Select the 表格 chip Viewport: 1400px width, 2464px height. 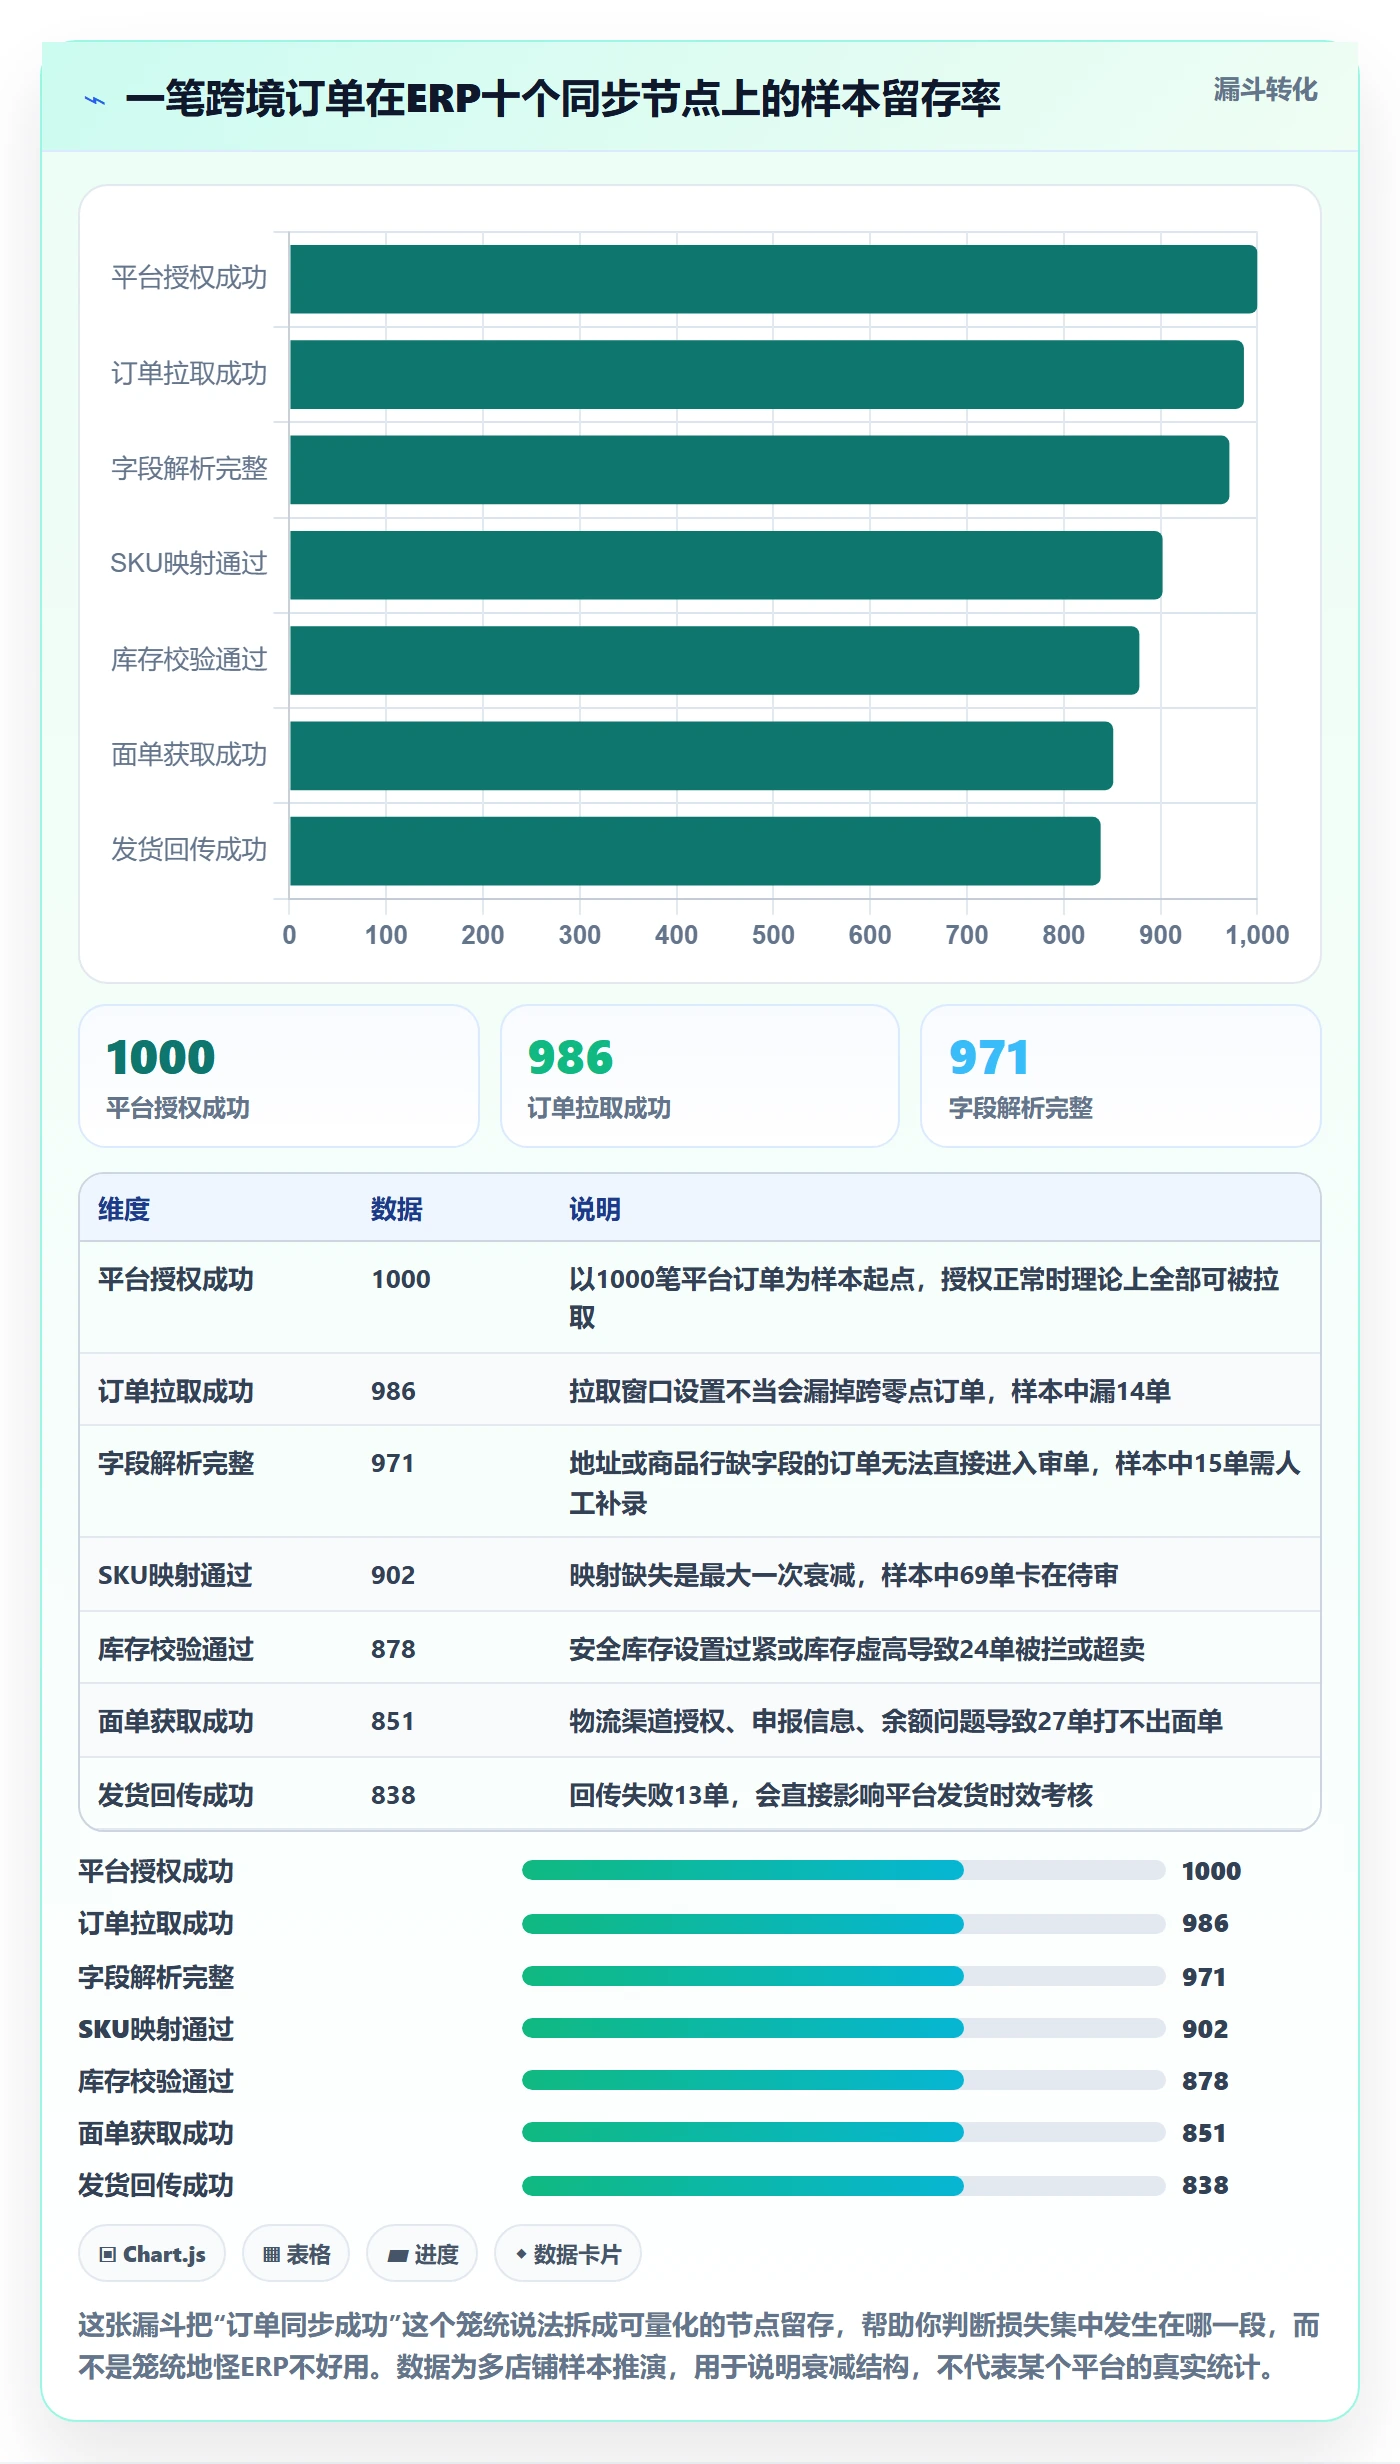click(x=296, y=2254)
